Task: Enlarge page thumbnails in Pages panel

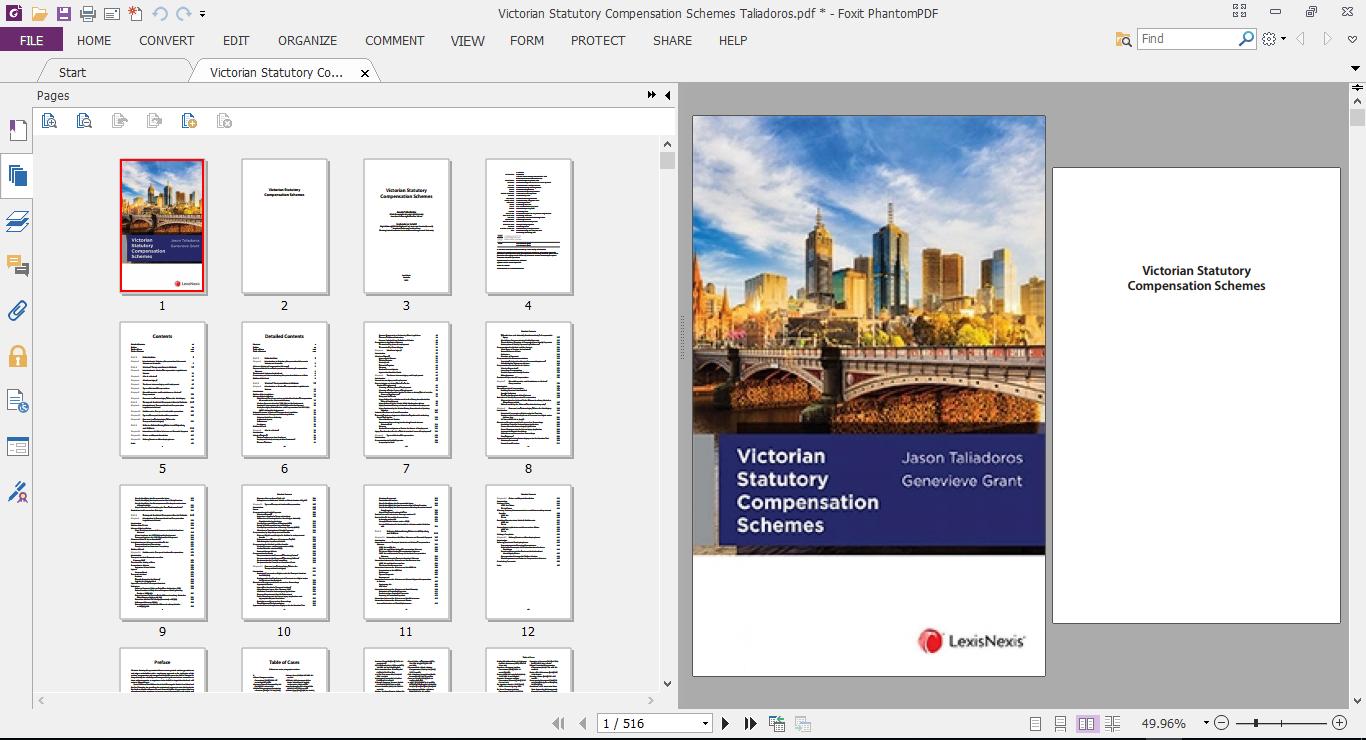Action: tap(49, 121)
